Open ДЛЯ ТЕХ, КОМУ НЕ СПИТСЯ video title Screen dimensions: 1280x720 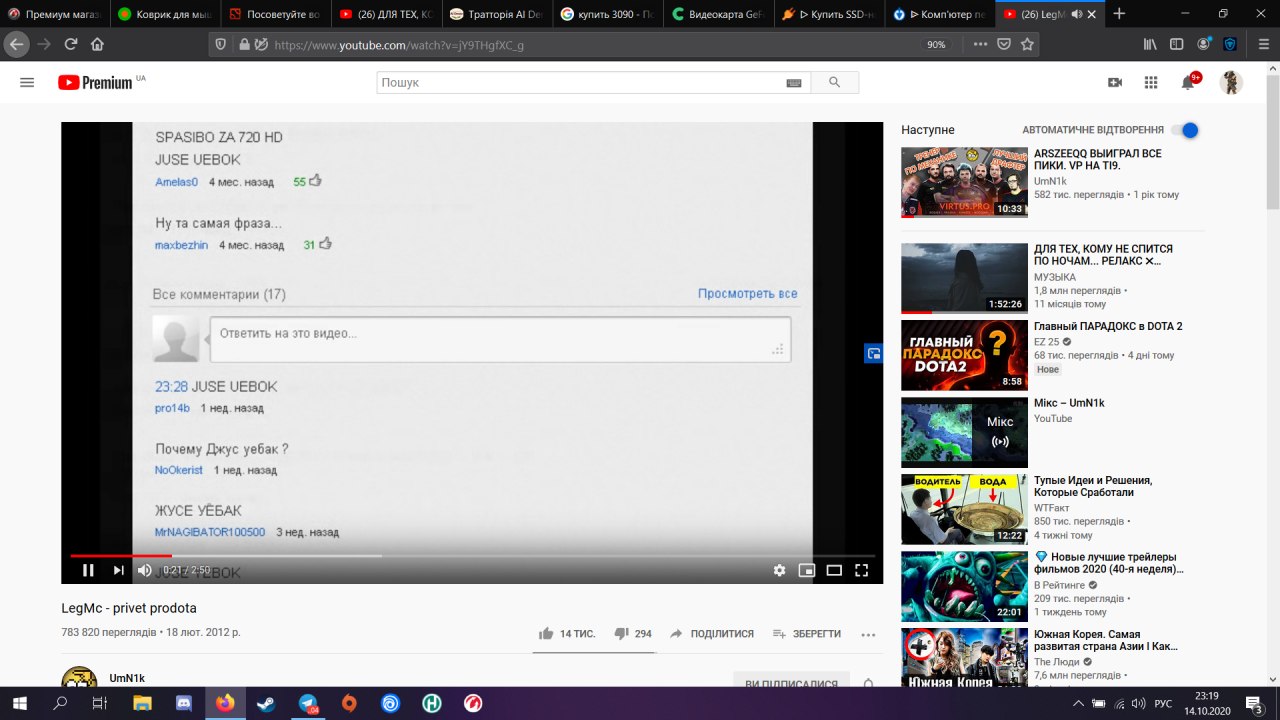click(x=1103, y=255)
